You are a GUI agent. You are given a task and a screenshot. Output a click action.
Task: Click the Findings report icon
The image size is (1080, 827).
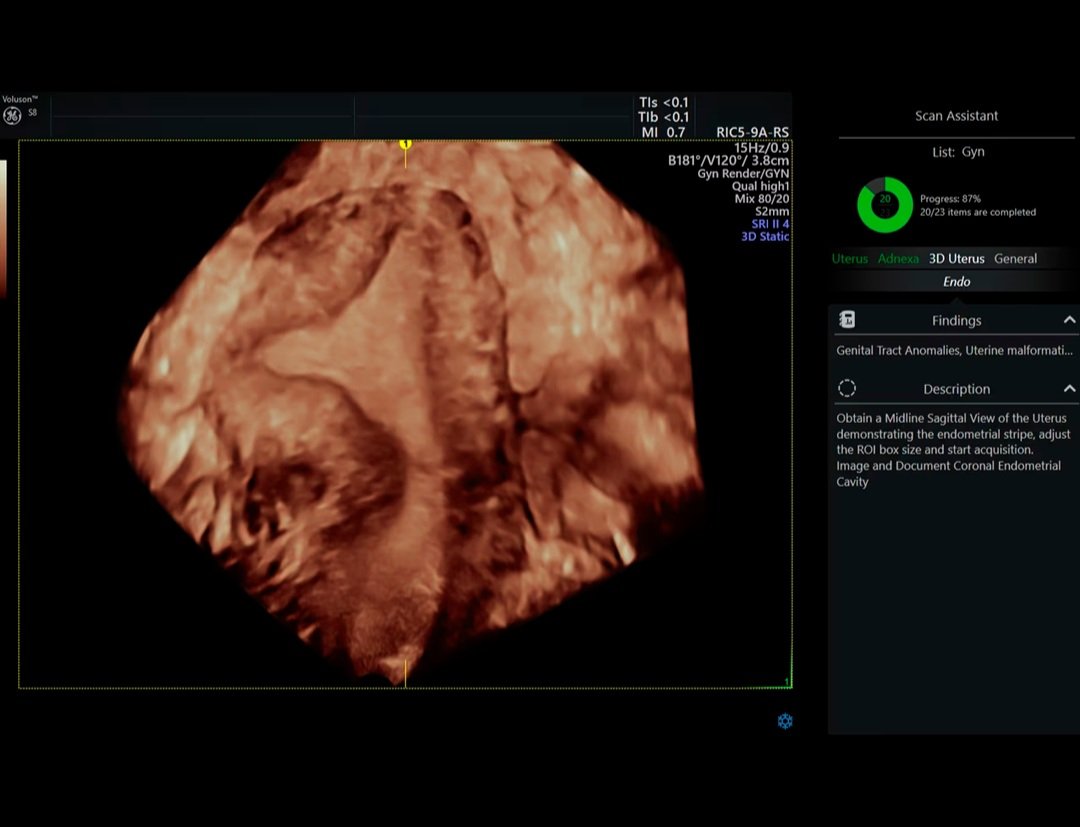pos(847,320)
